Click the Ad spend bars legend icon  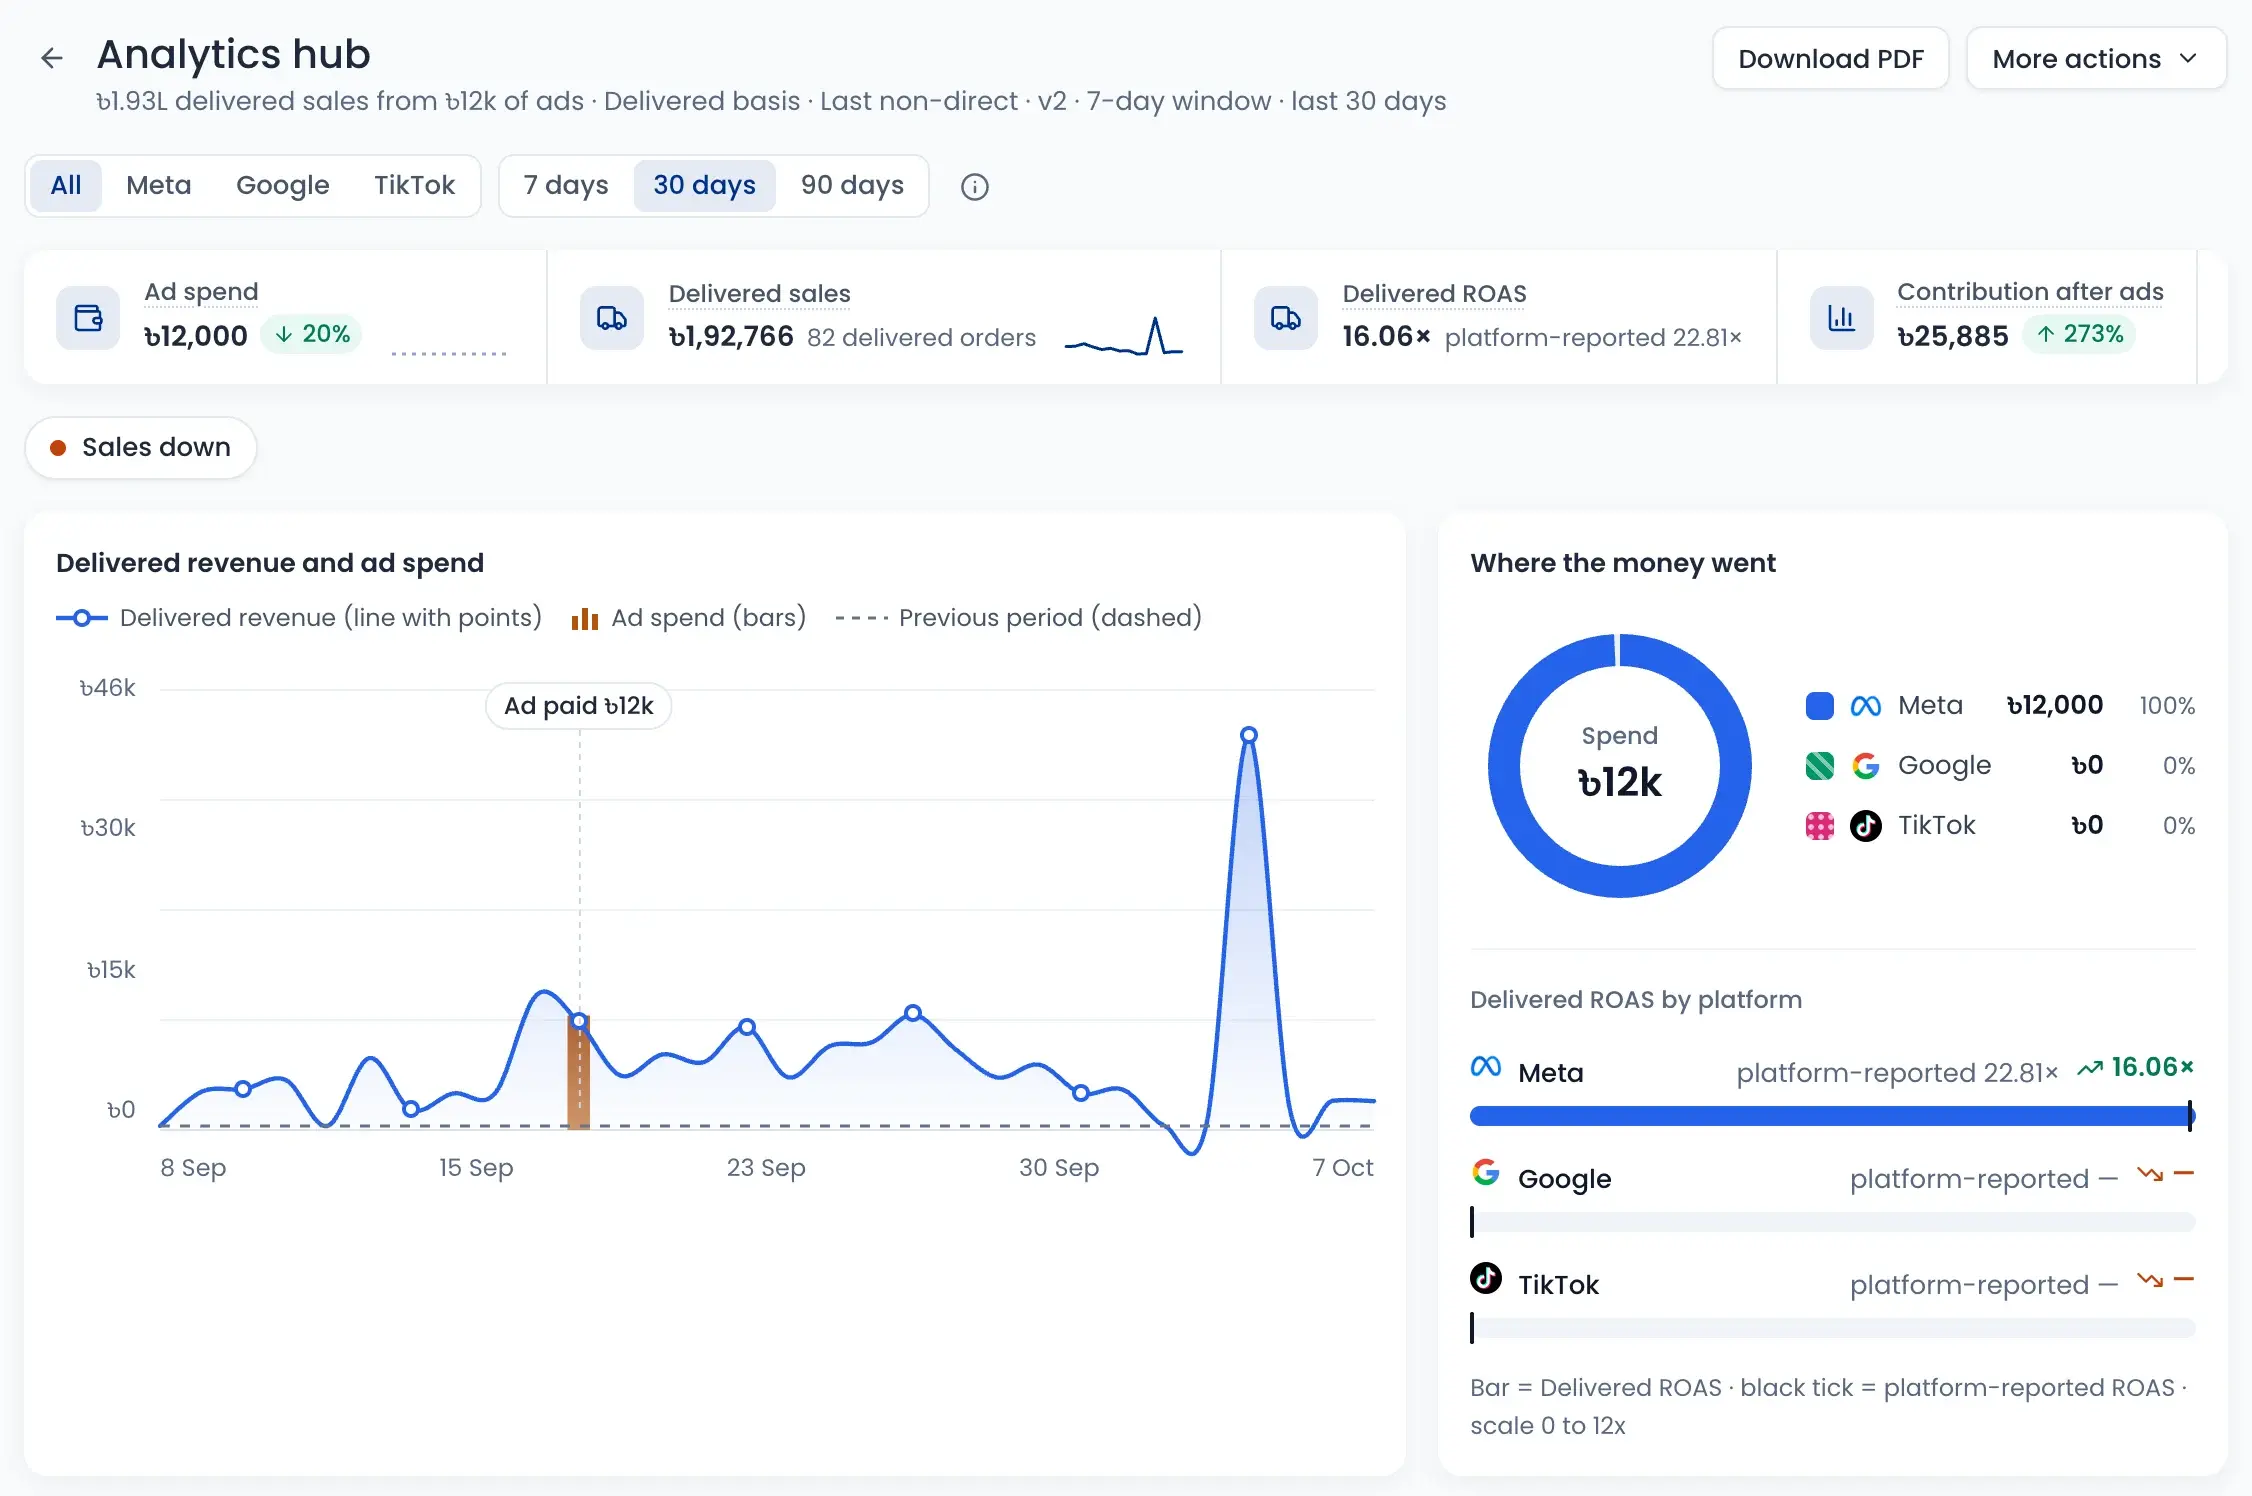coord(585,619)
